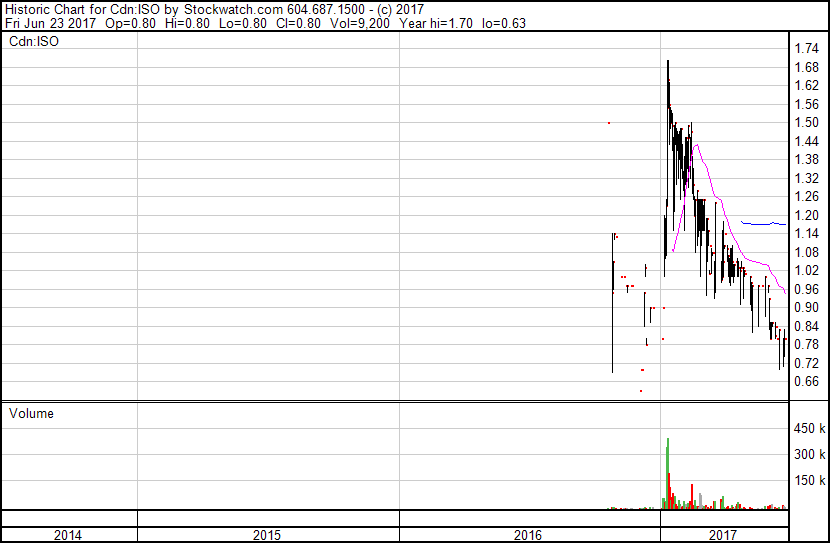Click the Vol=9,200 value in header
Viewport: 830px width, 543px height.
(x=370, y=23)
